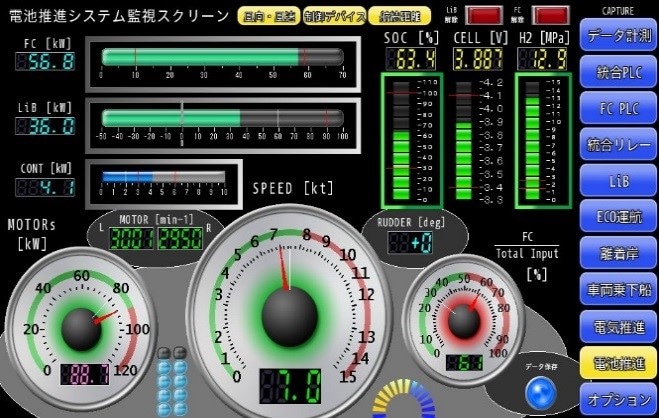The height and width of the screenshot is (418, 659).
Task: Switch to 電気推進 screen
Action: click(x=616, y=326)
